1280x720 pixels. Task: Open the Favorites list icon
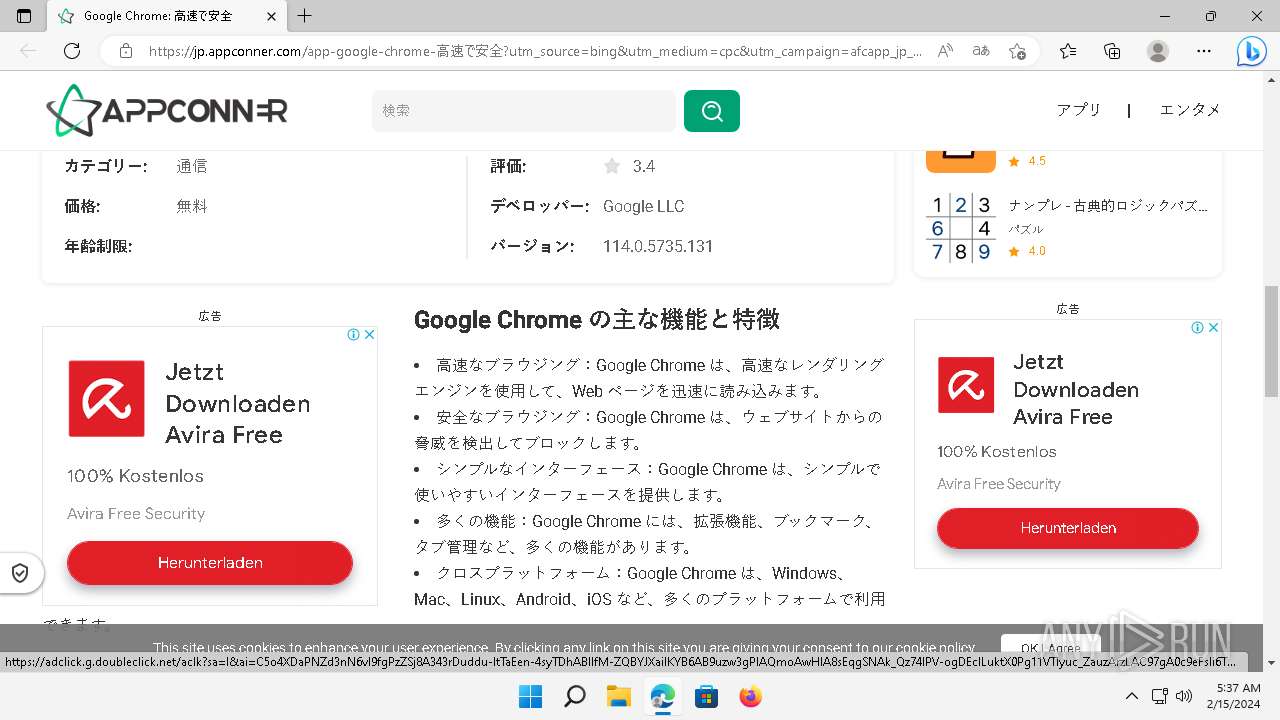click(x=1068, y=51)
